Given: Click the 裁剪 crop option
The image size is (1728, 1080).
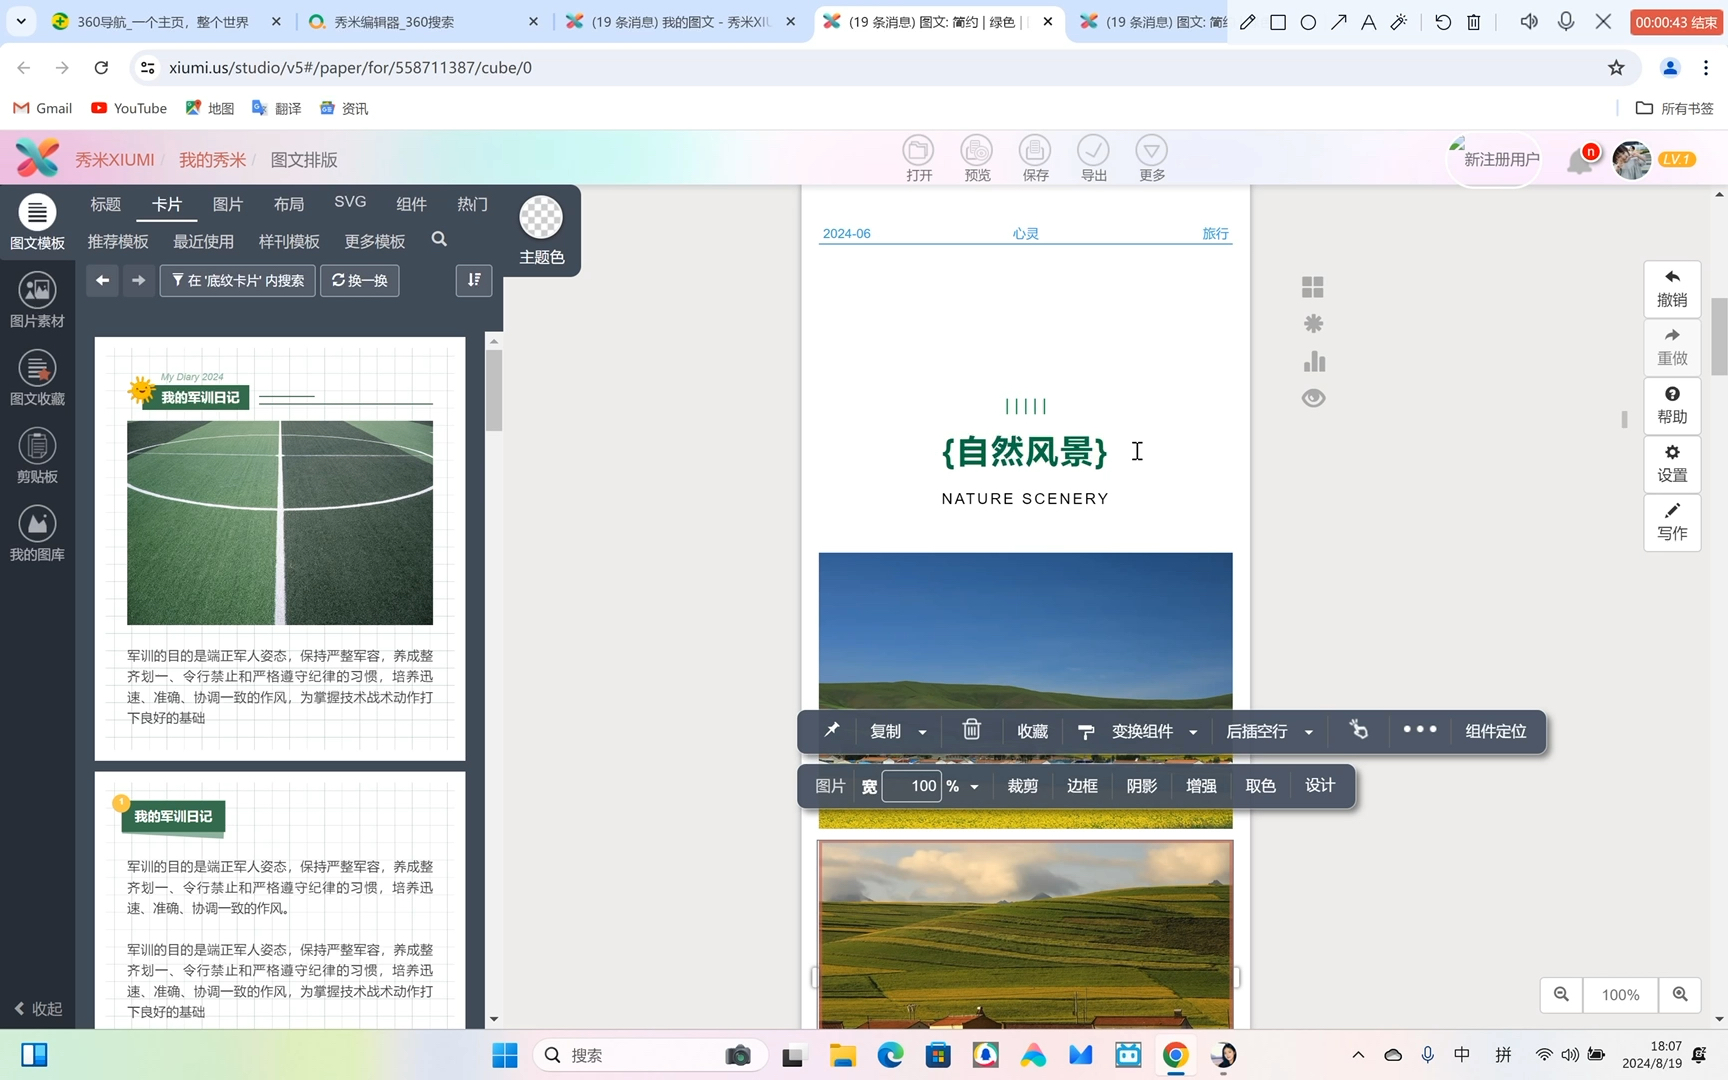Looking at the screenshot, I should (x=1022, y=786).
